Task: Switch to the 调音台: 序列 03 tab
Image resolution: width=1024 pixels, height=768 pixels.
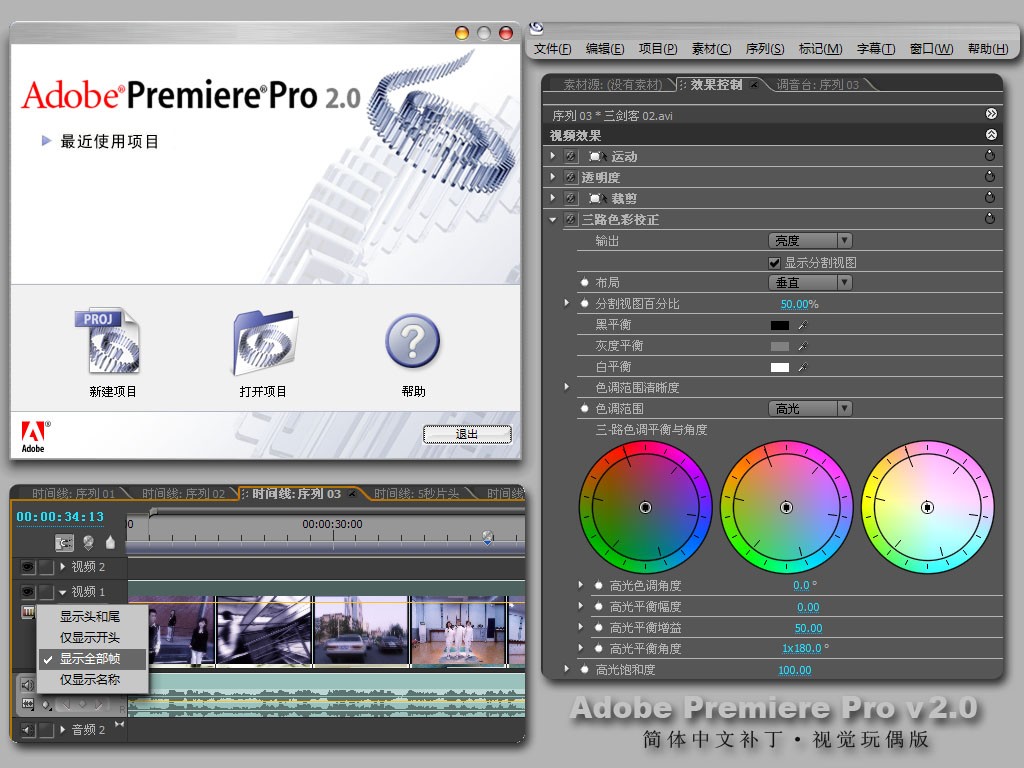Action: point(817,85)
